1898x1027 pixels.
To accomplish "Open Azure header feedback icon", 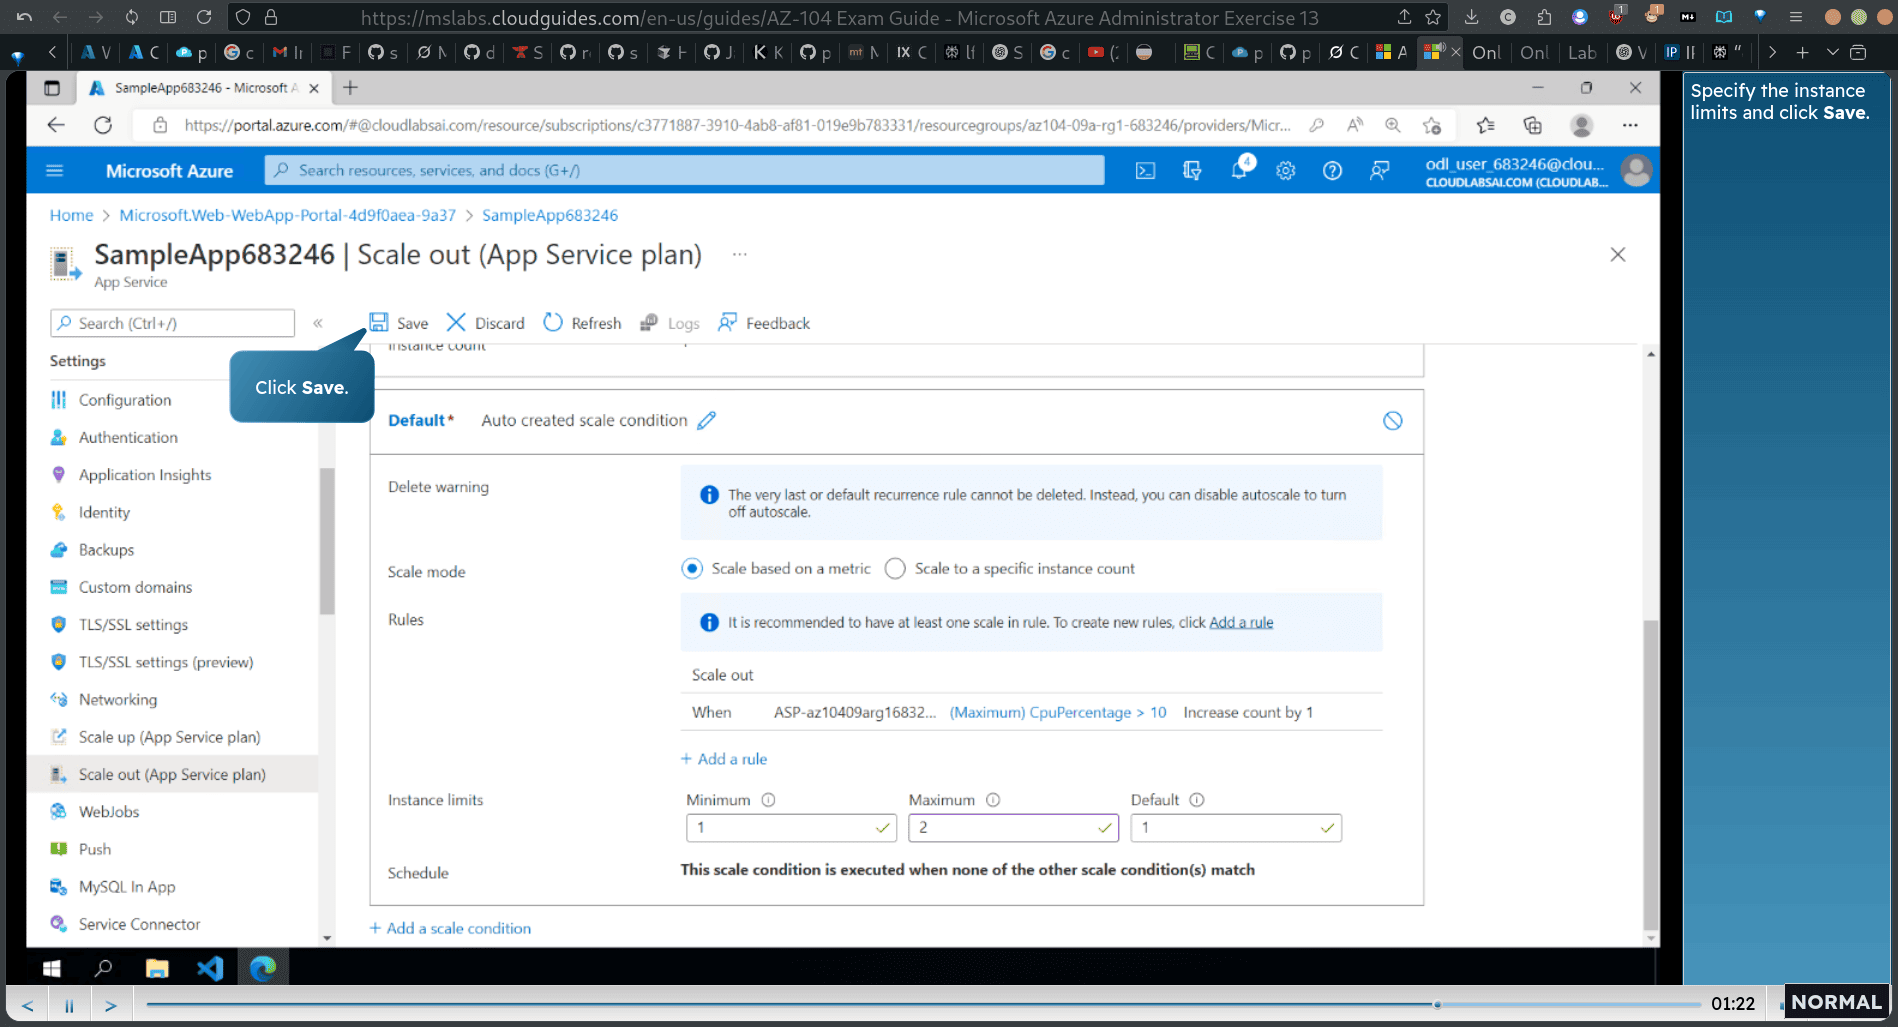I will tap(1379, 171).
